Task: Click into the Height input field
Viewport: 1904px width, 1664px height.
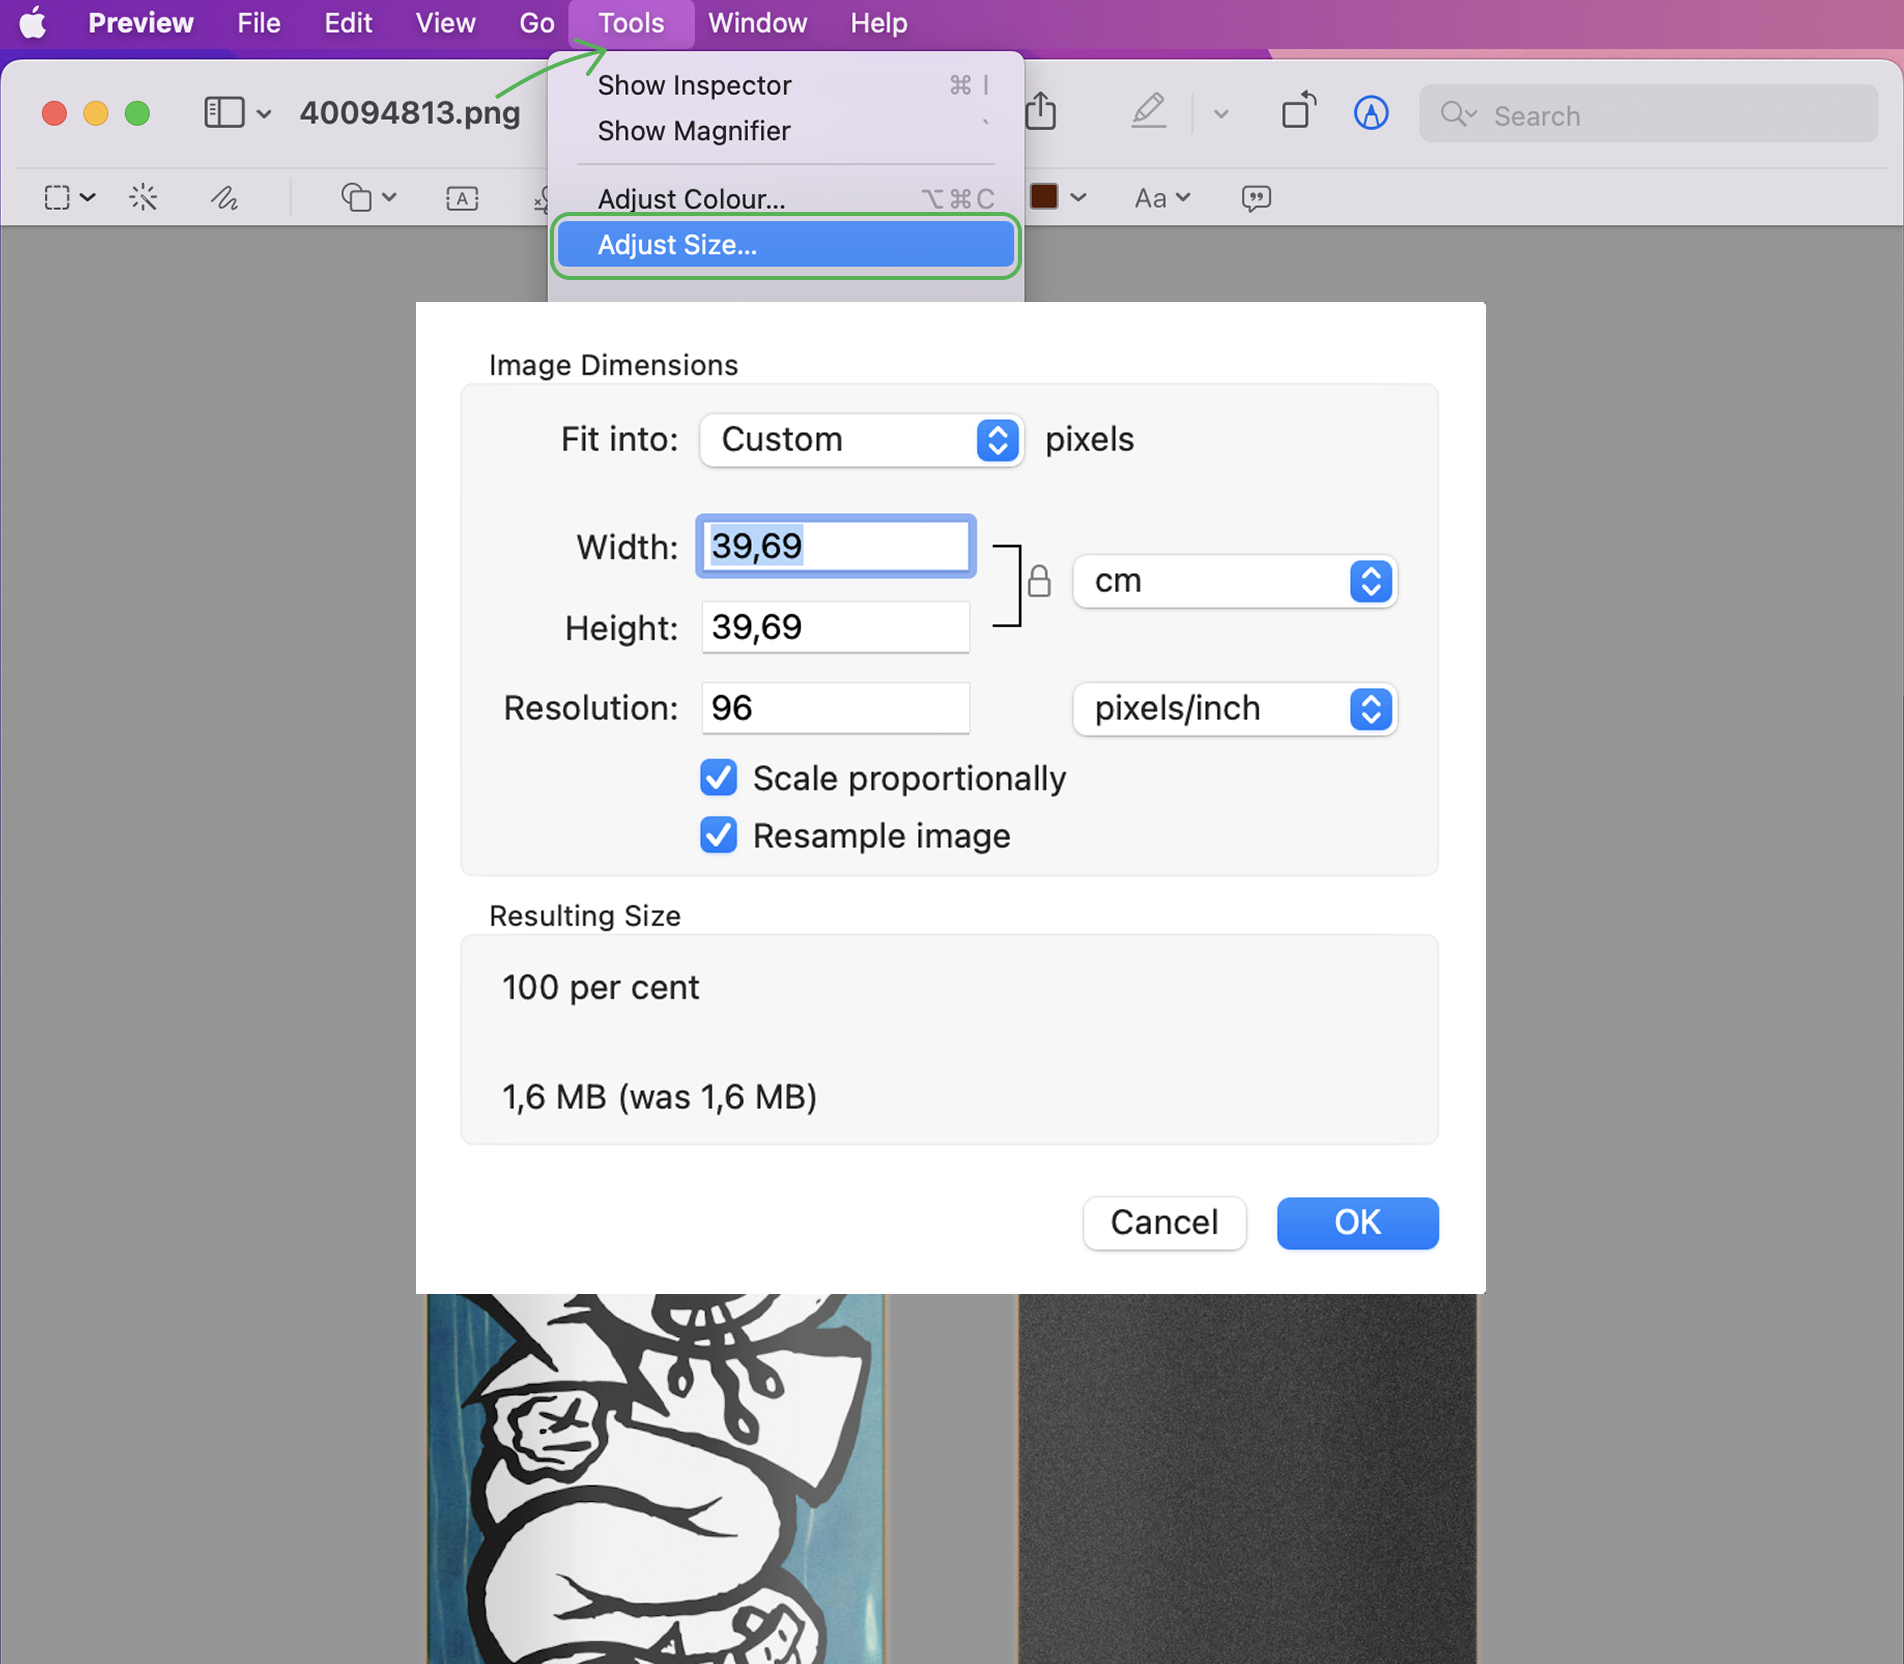Action: coord(835,628)
